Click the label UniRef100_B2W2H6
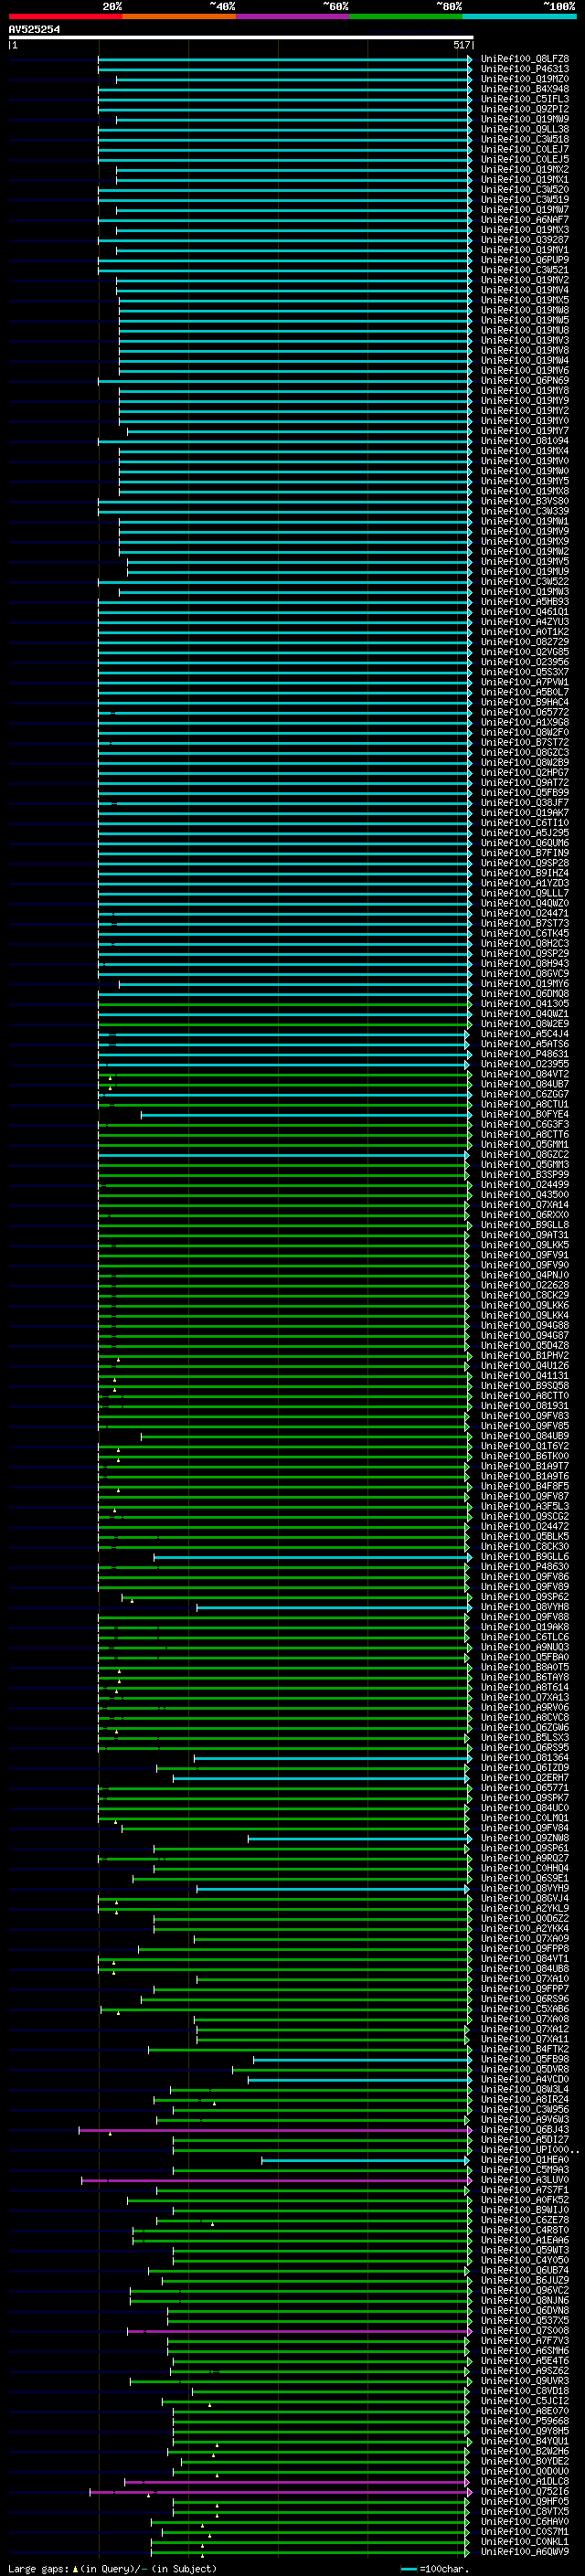 pos(525,2451)
